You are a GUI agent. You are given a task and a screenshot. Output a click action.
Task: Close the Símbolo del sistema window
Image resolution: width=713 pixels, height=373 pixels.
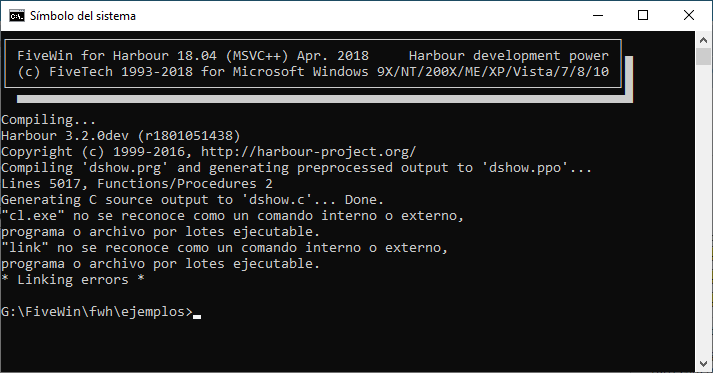click(689, 15)
